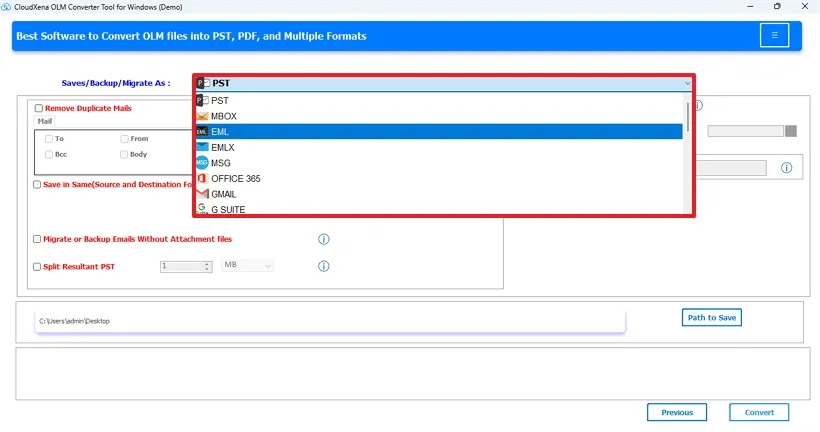Click the MSG format icon
Image resolution: width=820 pixels, height=432 pixels.
tap(202, 163)
